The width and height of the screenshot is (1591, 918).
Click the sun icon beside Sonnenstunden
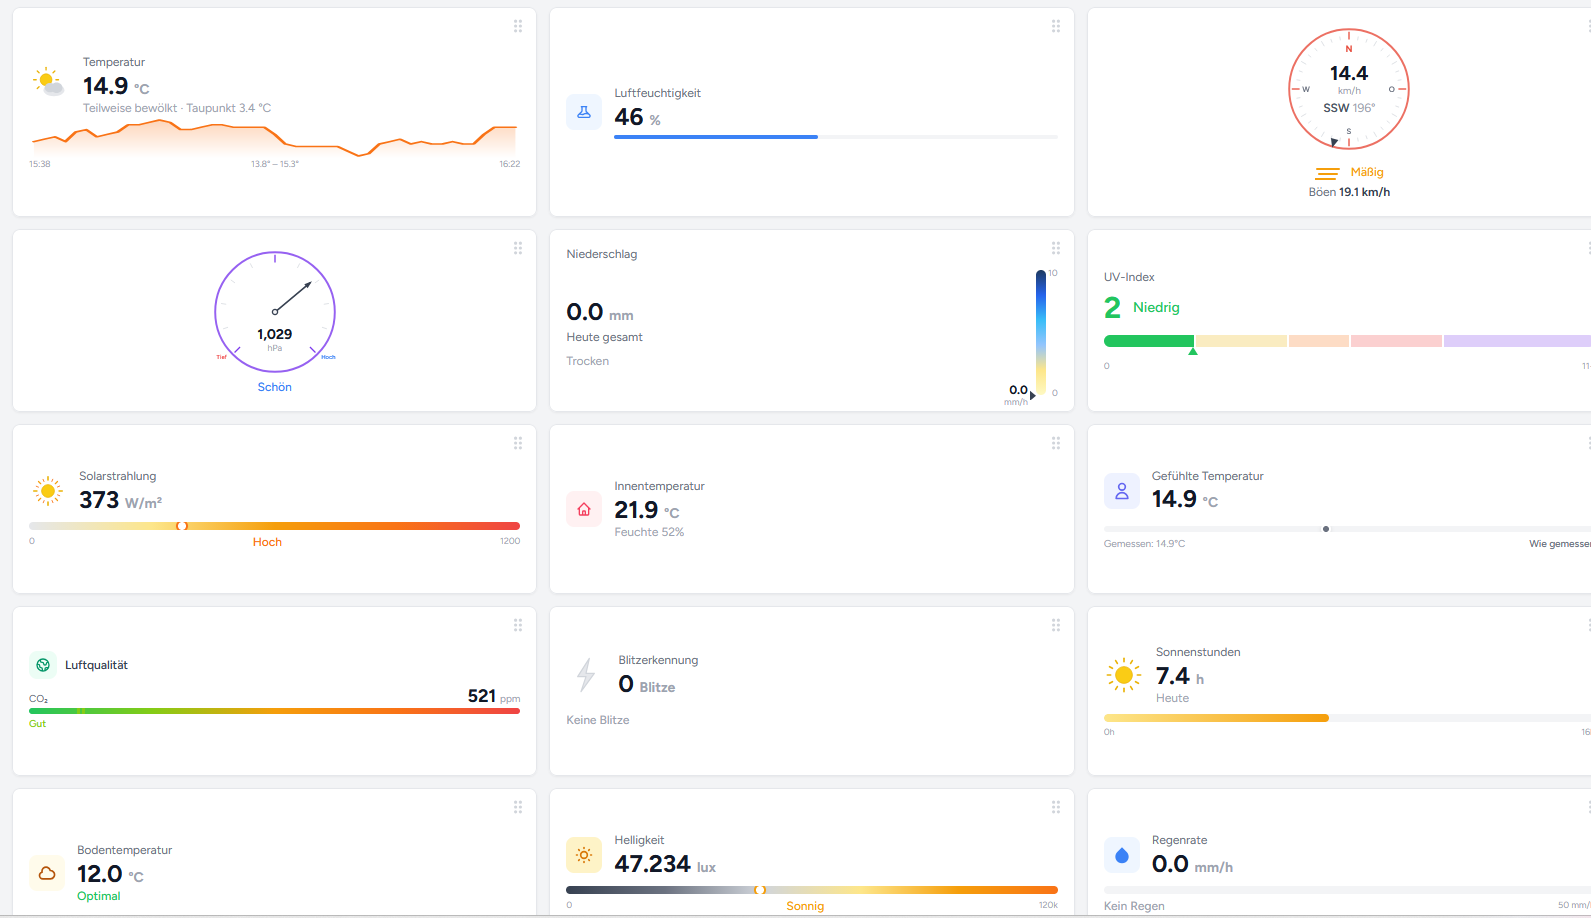click(1123, 675)
